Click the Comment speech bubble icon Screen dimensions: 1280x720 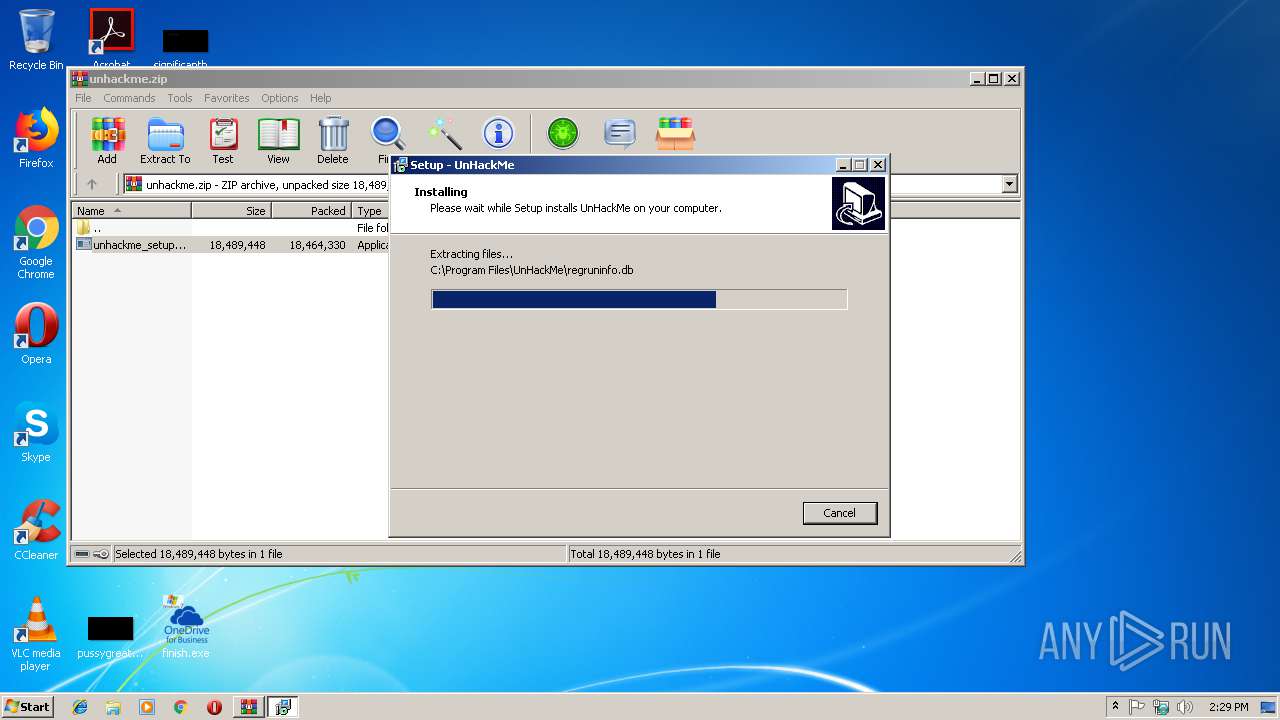coord(620,133)
